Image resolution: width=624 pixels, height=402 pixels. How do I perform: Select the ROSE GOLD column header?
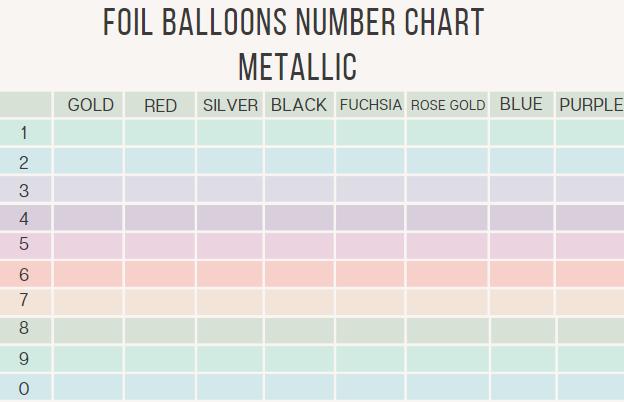coord(448,105)
